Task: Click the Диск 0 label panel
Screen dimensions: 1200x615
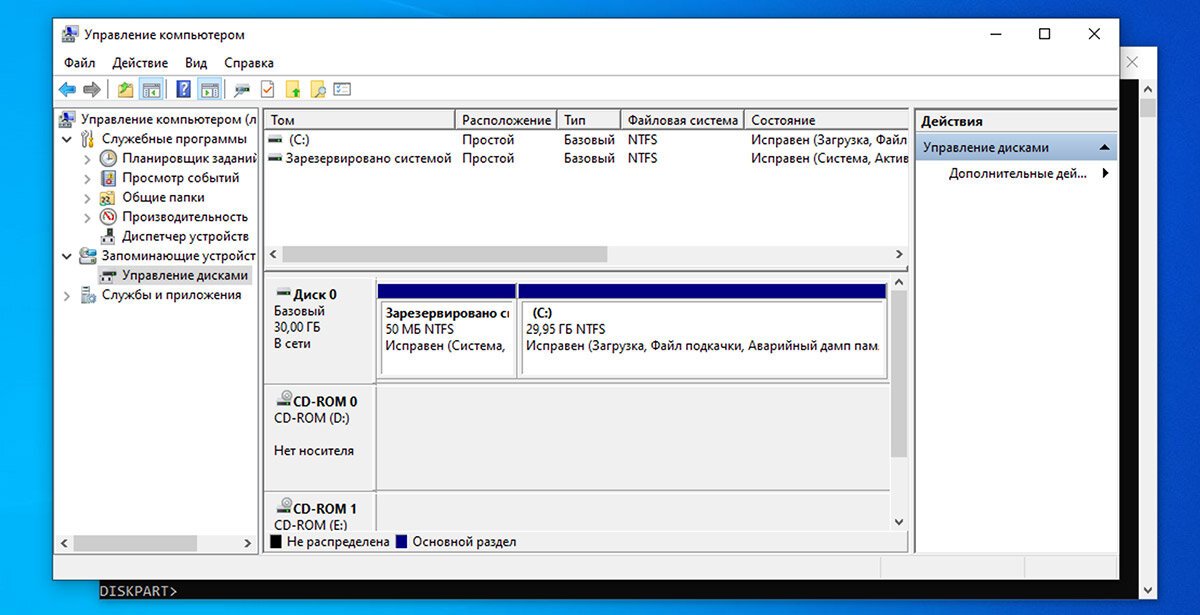Action: click(x=320, y=330)
